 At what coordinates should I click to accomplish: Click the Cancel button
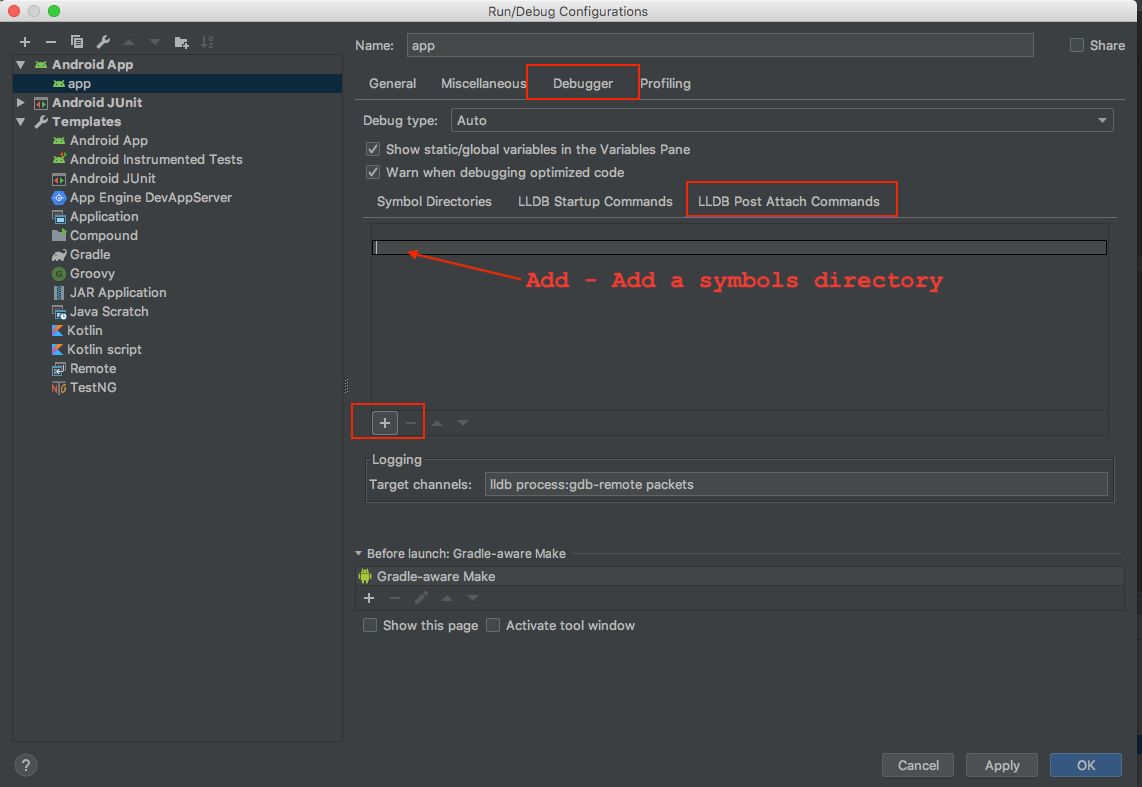coord(918,765)
